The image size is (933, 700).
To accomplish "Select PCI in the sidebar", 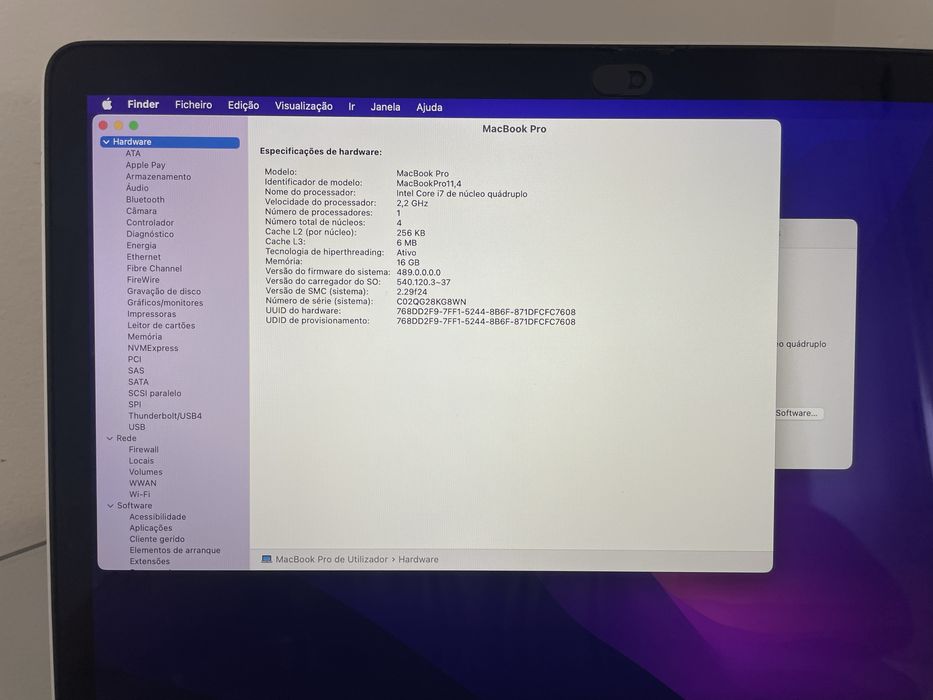I will pos(134,359).
